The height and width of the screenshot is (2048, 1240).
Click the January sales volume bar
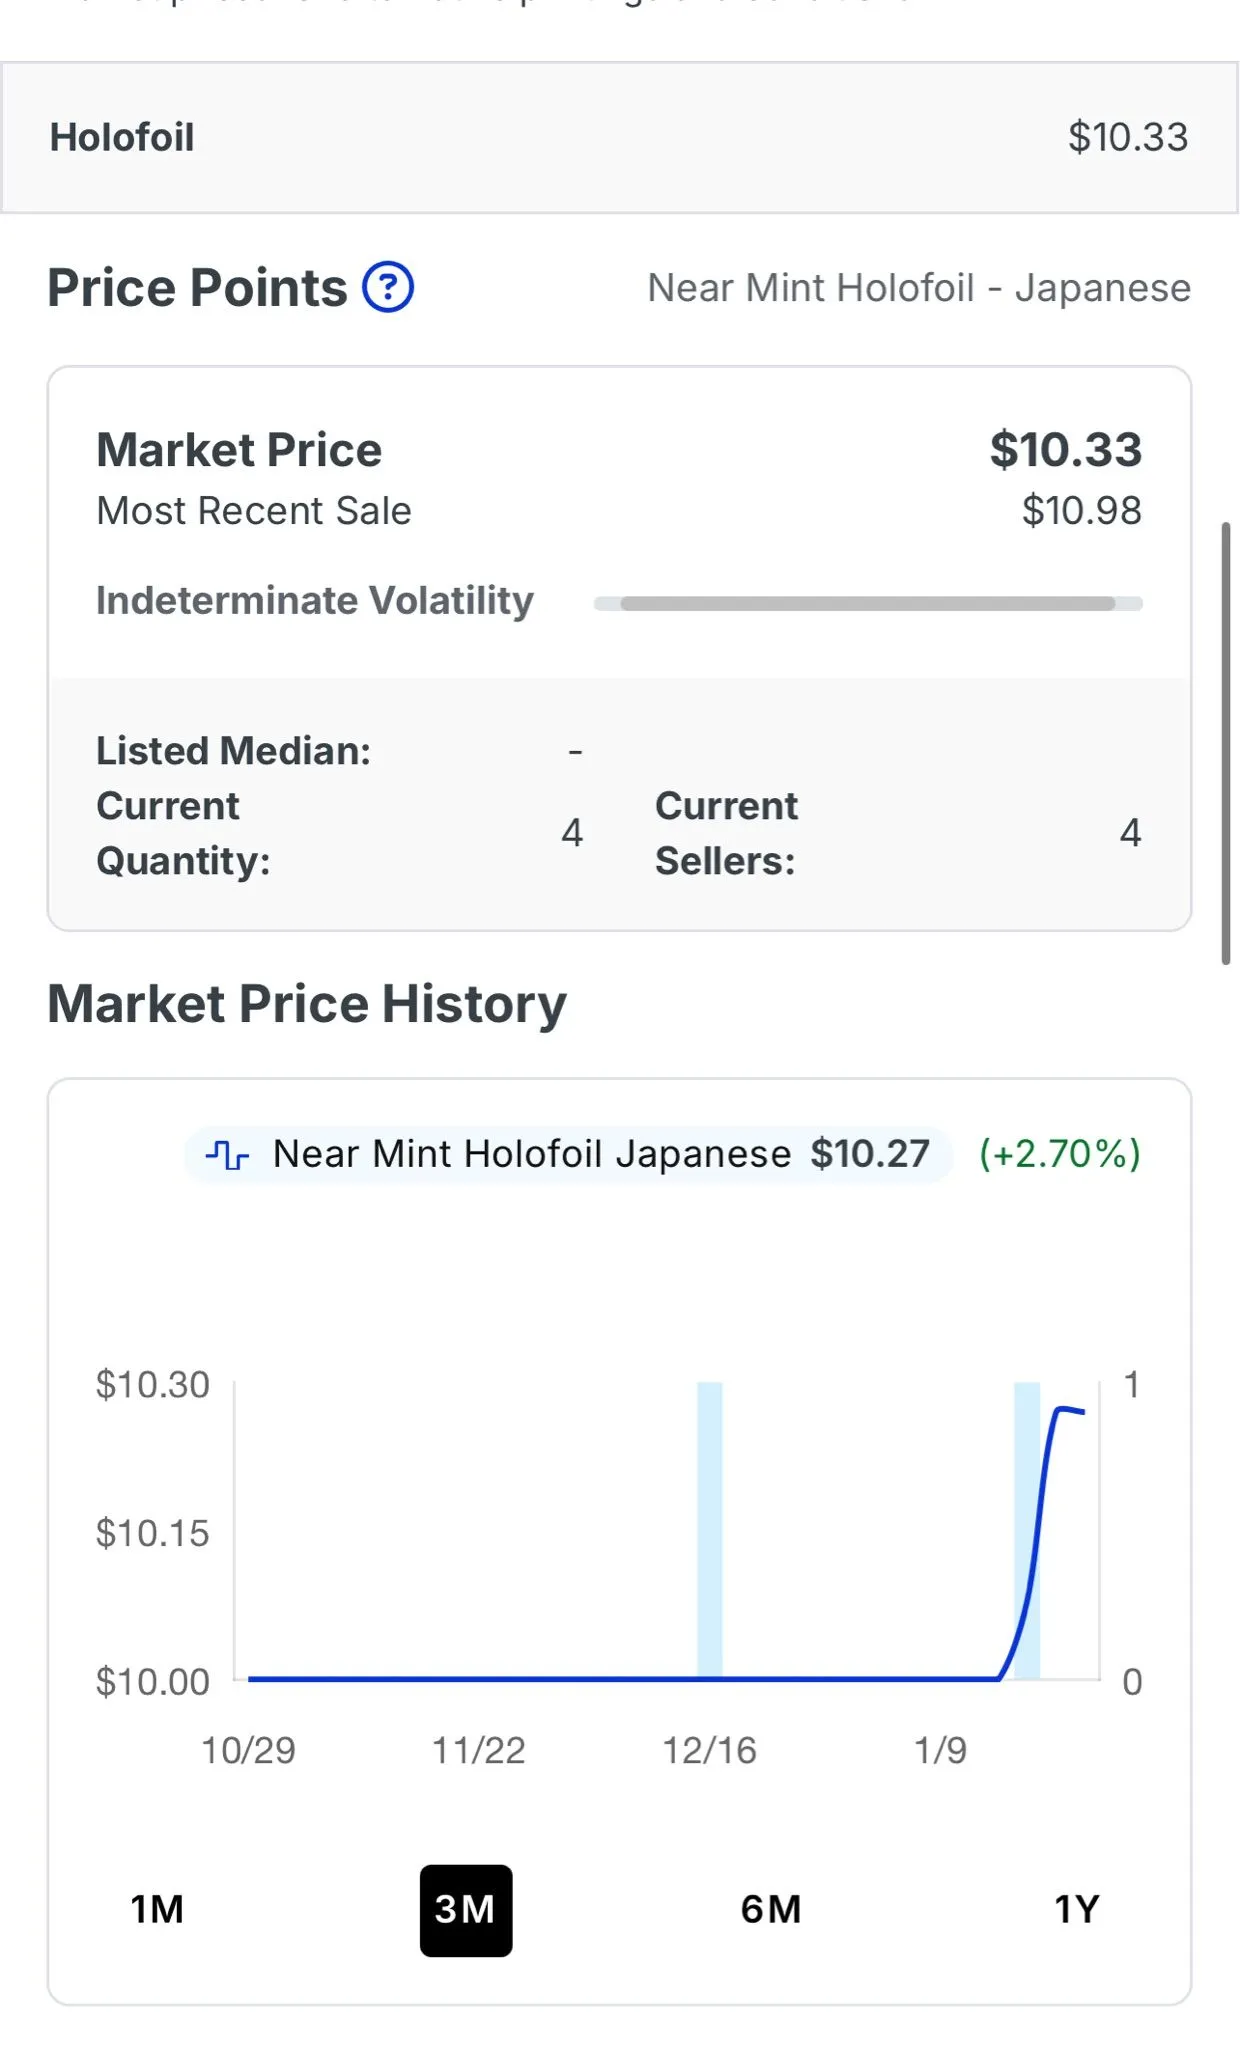tap(1027, 1530)
